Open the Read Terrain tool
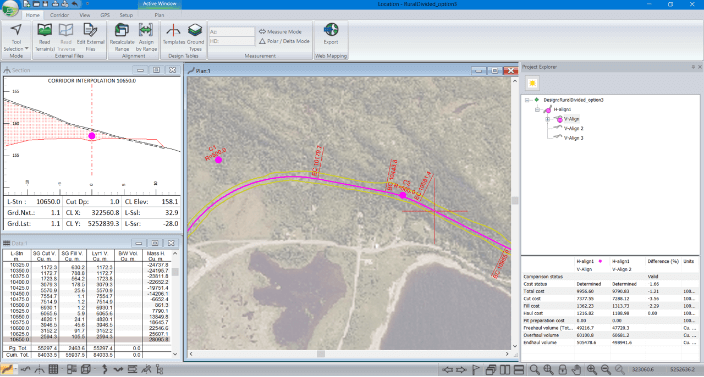Image resolution: width=704 pixels, height=377 pixels. coord(44,37)
